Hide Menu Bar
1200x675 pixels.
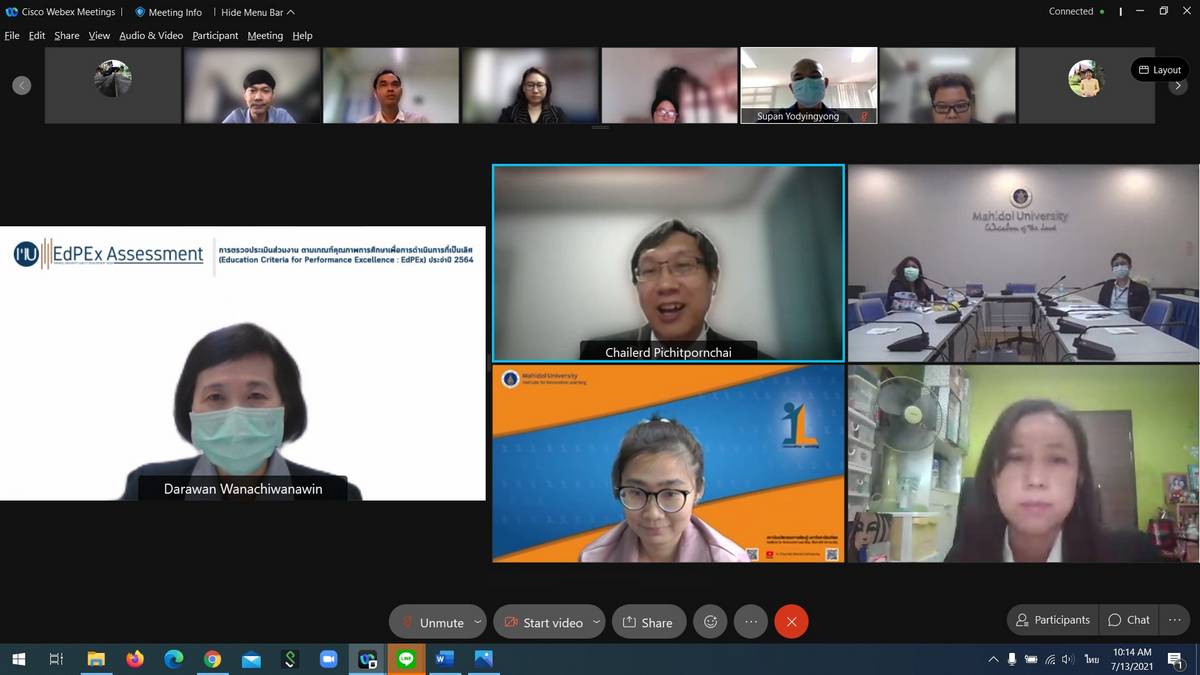coord(257,12)
